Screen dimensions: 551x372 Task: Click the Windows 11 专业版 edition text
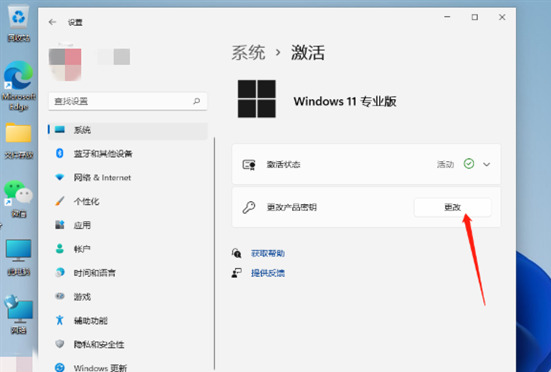tap(345, 102)
